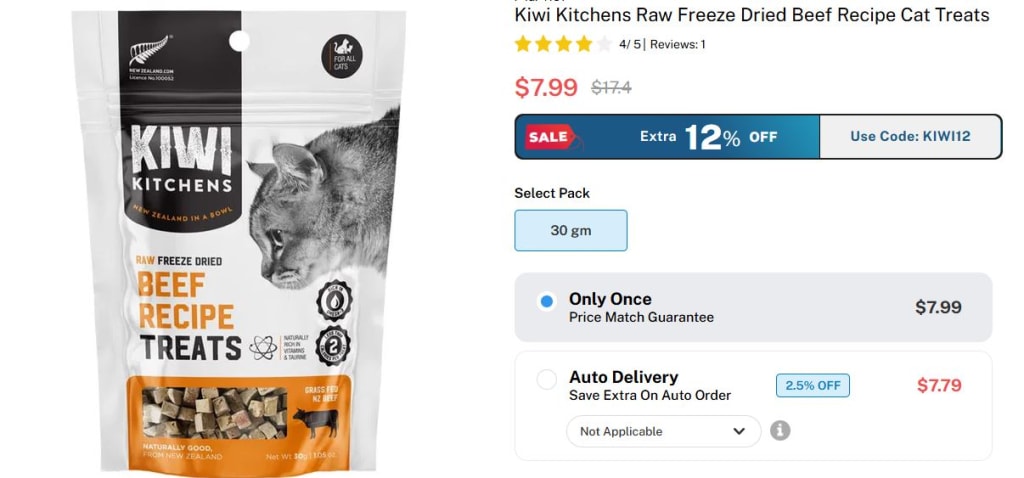1024x478 pixels.
Task: Click the fifth empty rating star
Action: point(604,44)
